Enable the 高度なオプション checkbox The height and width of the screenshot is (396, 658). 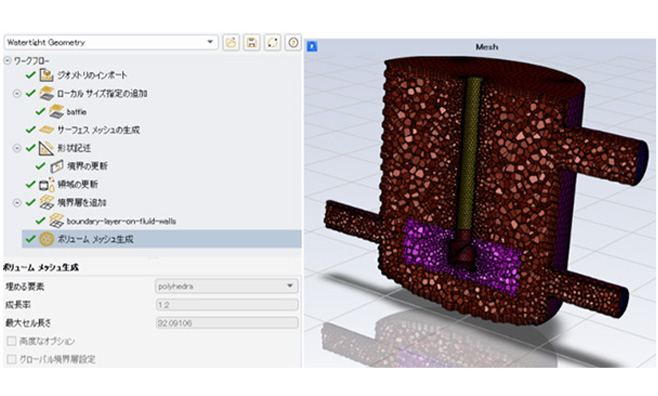[x=12, y=341]
